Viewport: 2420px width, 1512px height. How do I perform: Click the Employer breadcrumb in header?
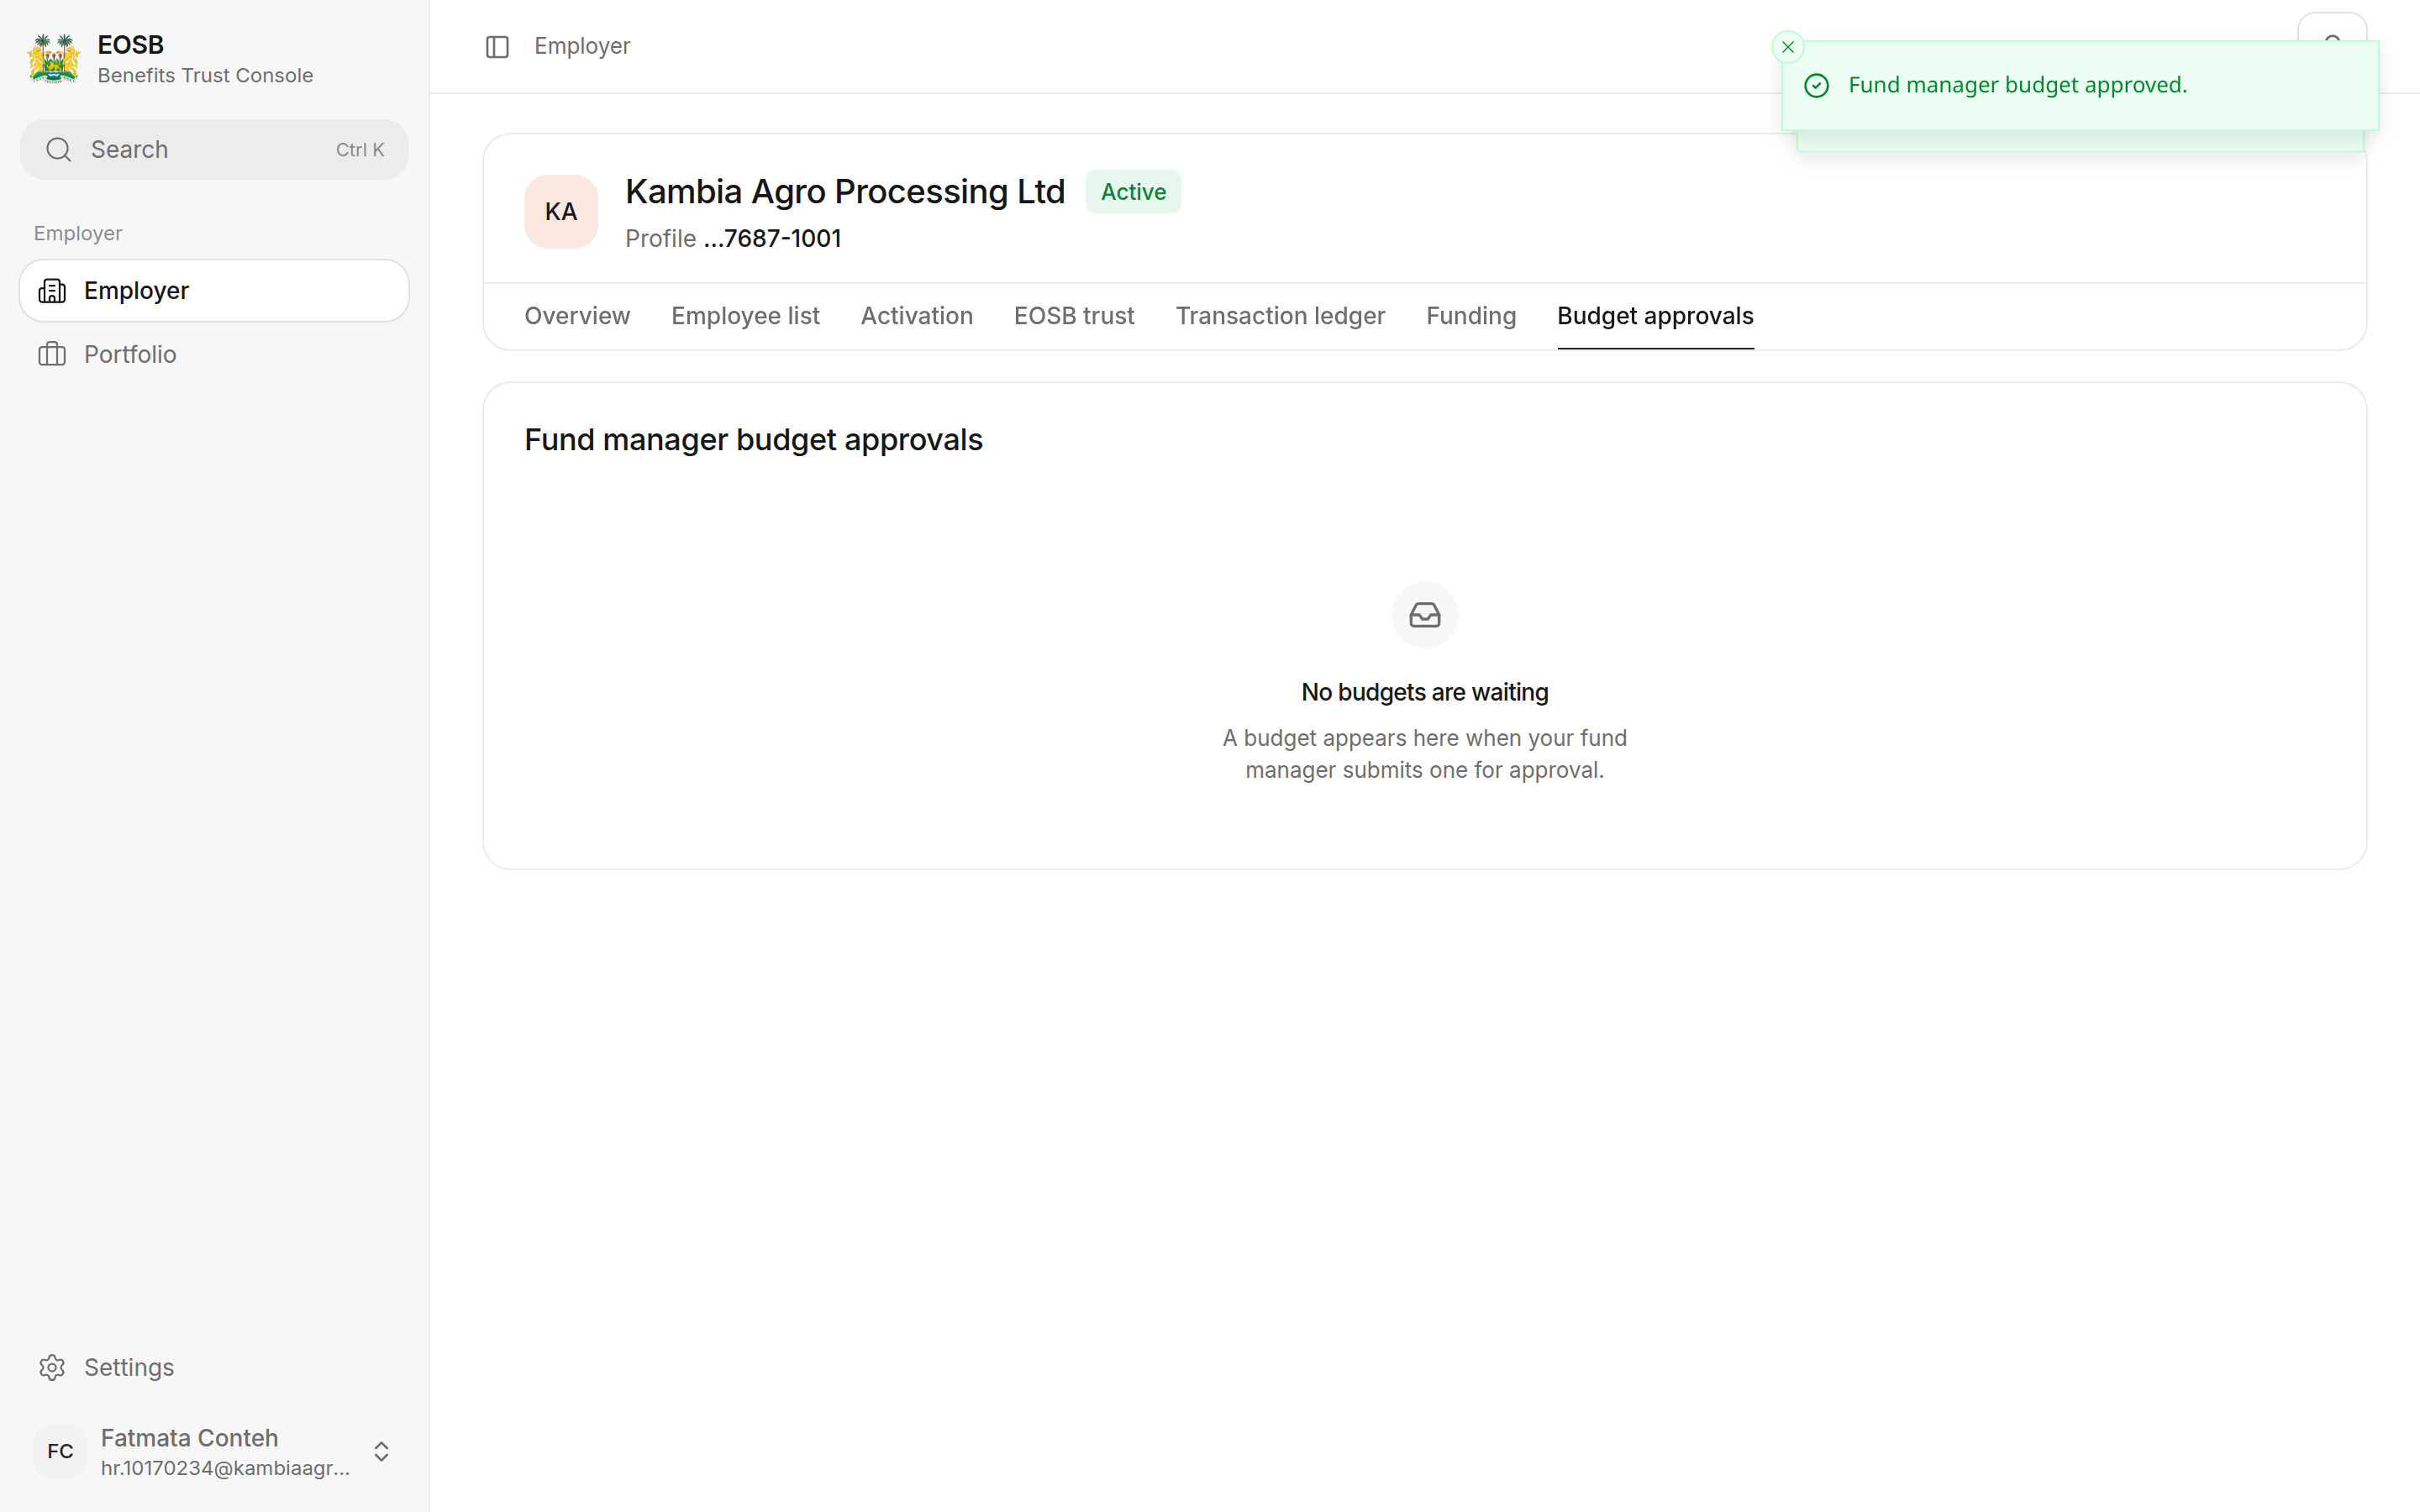click(x=582, y=47)
